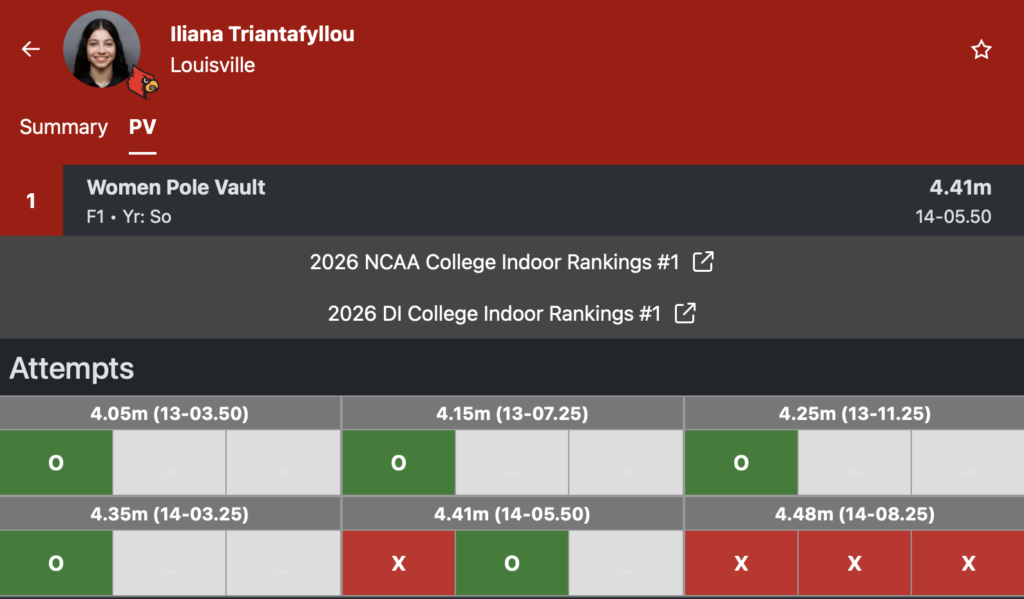Click the Louisville team name
Image resolution: width=1024 pixels, height=599 pixels.
coord(212,65)
